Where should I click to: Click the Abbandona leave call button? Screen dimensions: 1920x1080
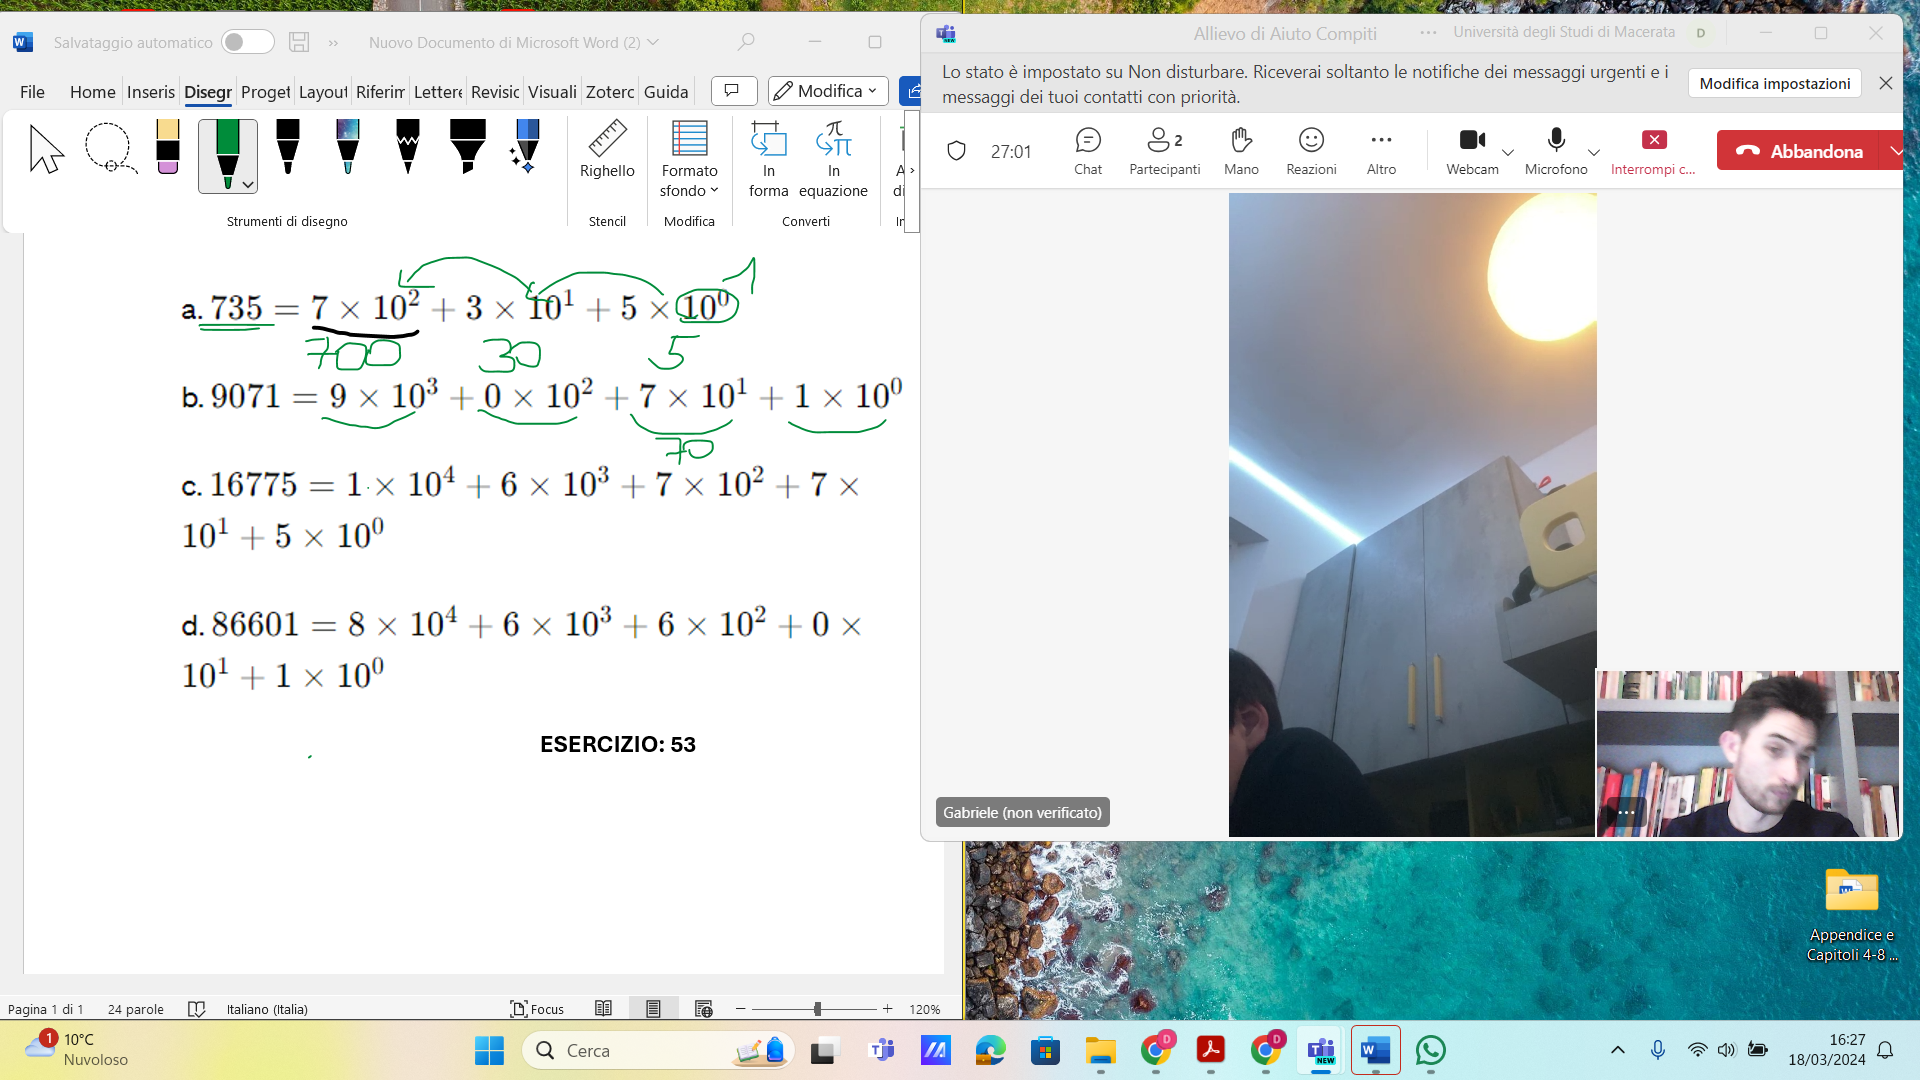[1799, 151]
